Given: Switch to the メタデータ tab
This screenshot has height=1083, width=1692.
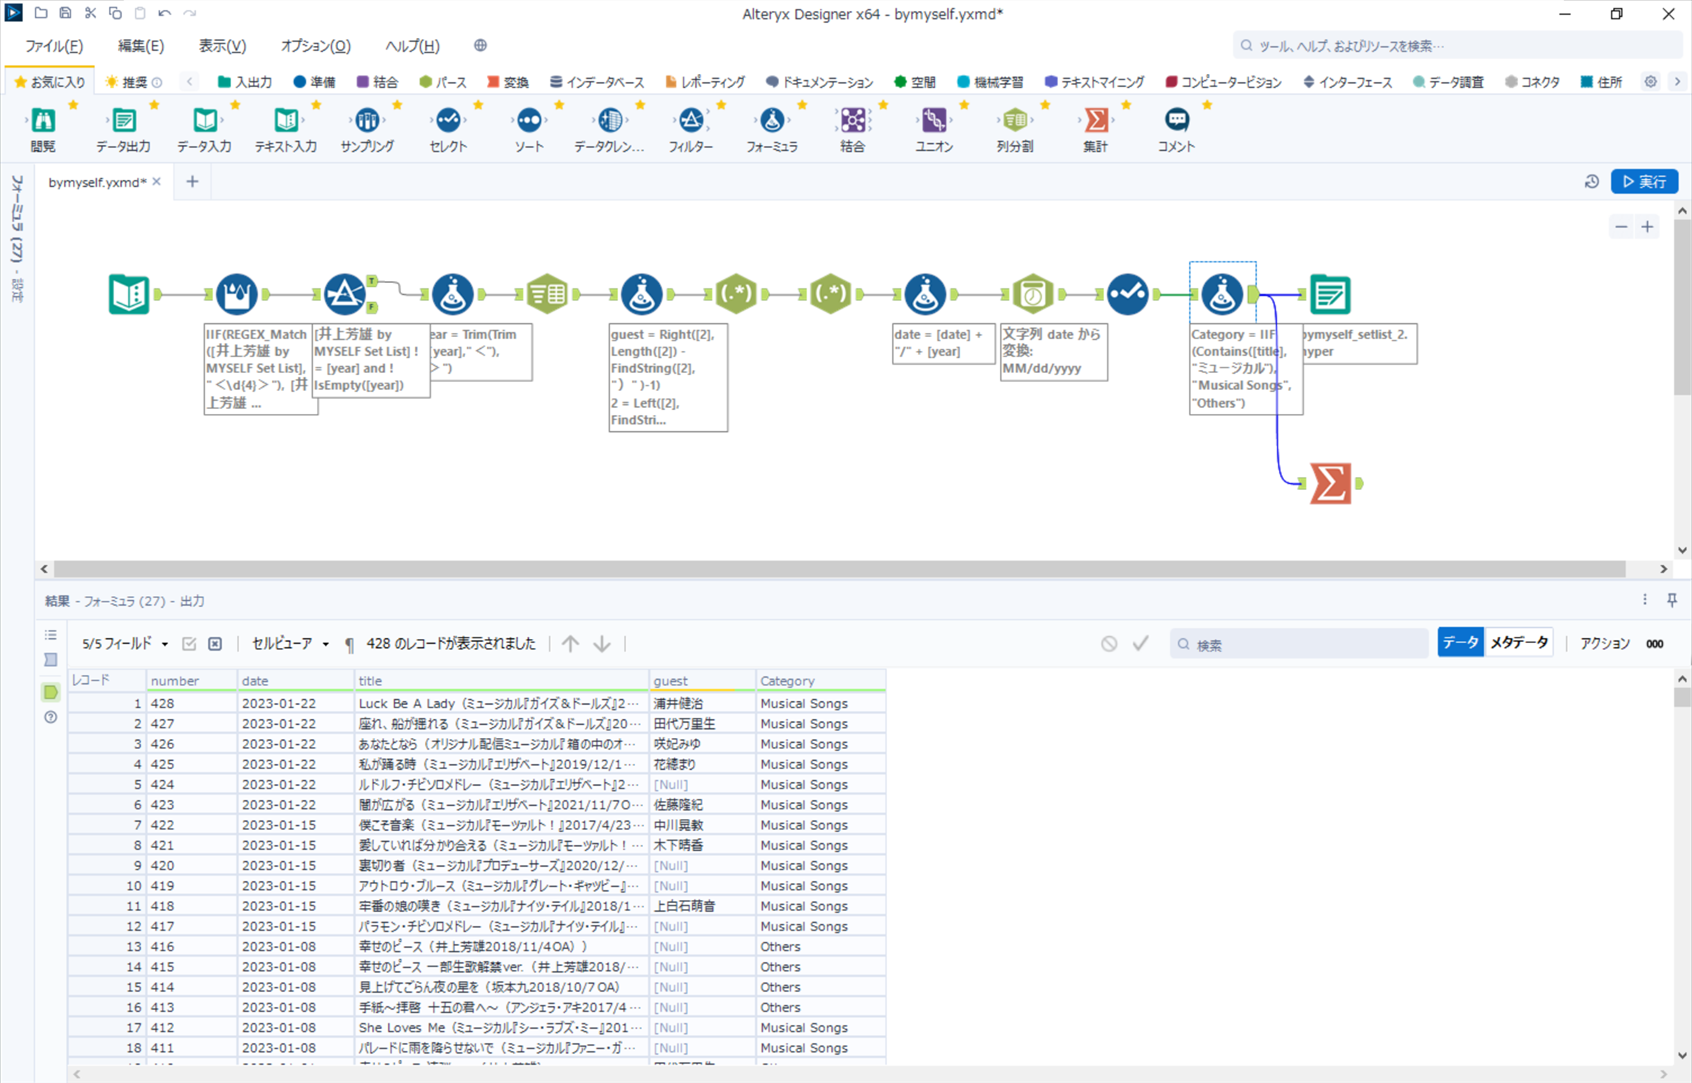Looking at the screenshot, I should tap(1518, 643).
